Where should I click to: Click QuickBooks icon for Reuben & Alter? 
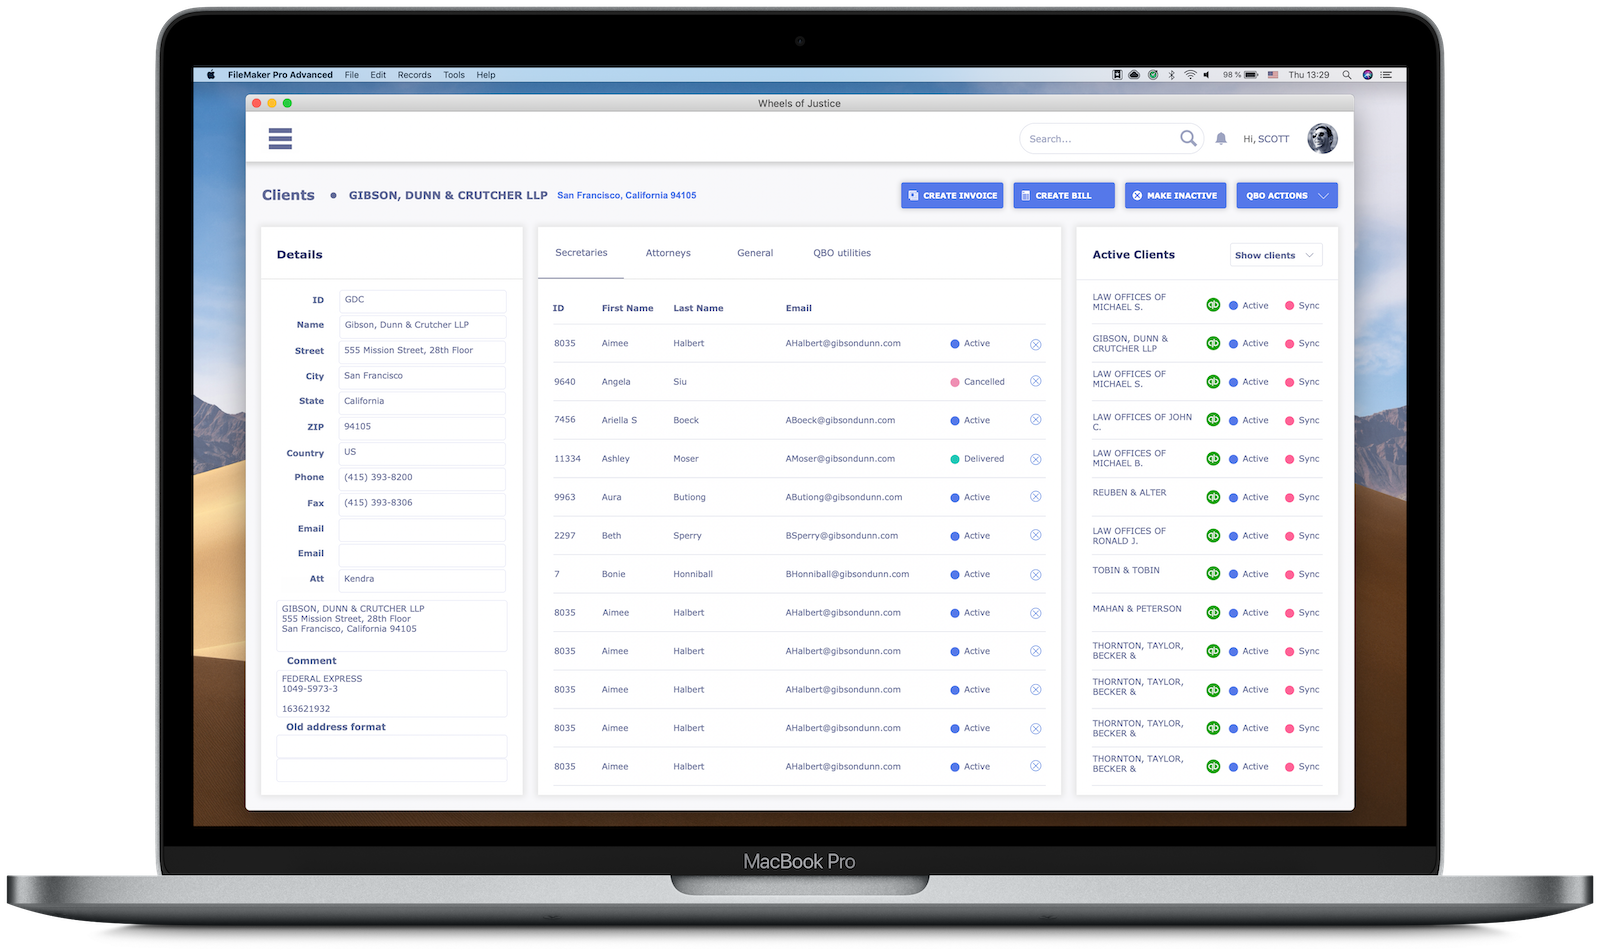click(1213, 497)
